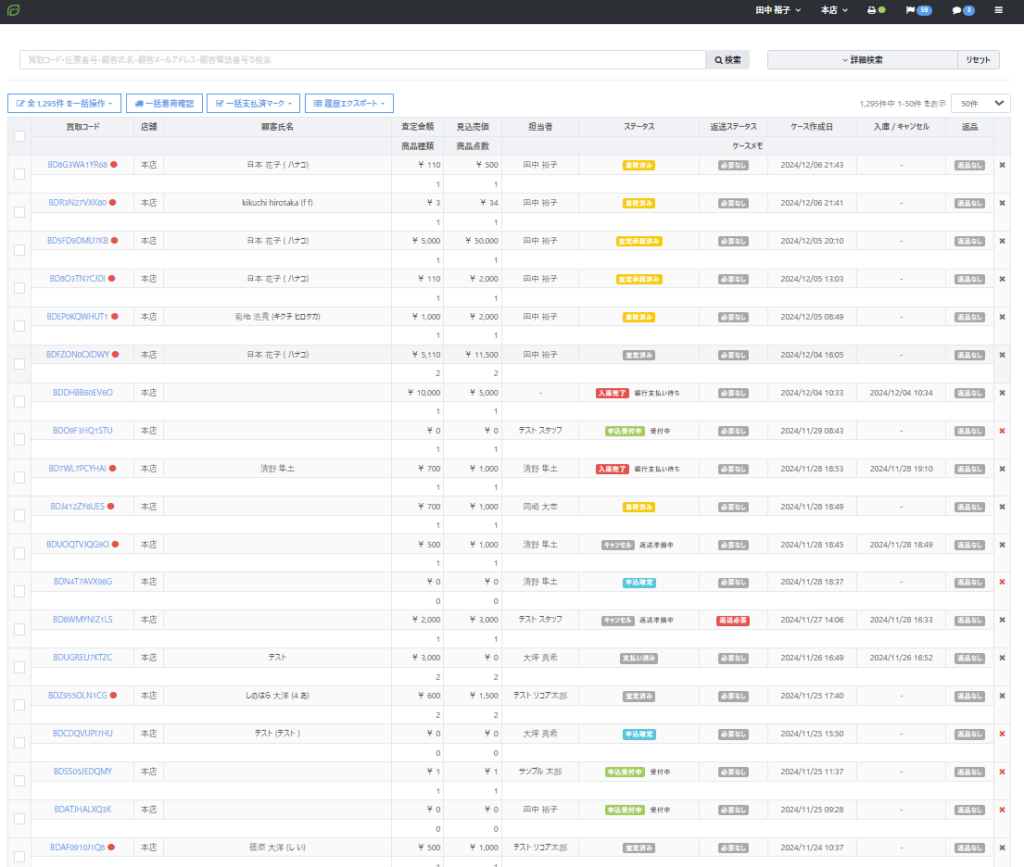Click red X icon for row BDN4T7AVX96G
This screenshot has height=867, width=1024.
(x=1002, y=582)
